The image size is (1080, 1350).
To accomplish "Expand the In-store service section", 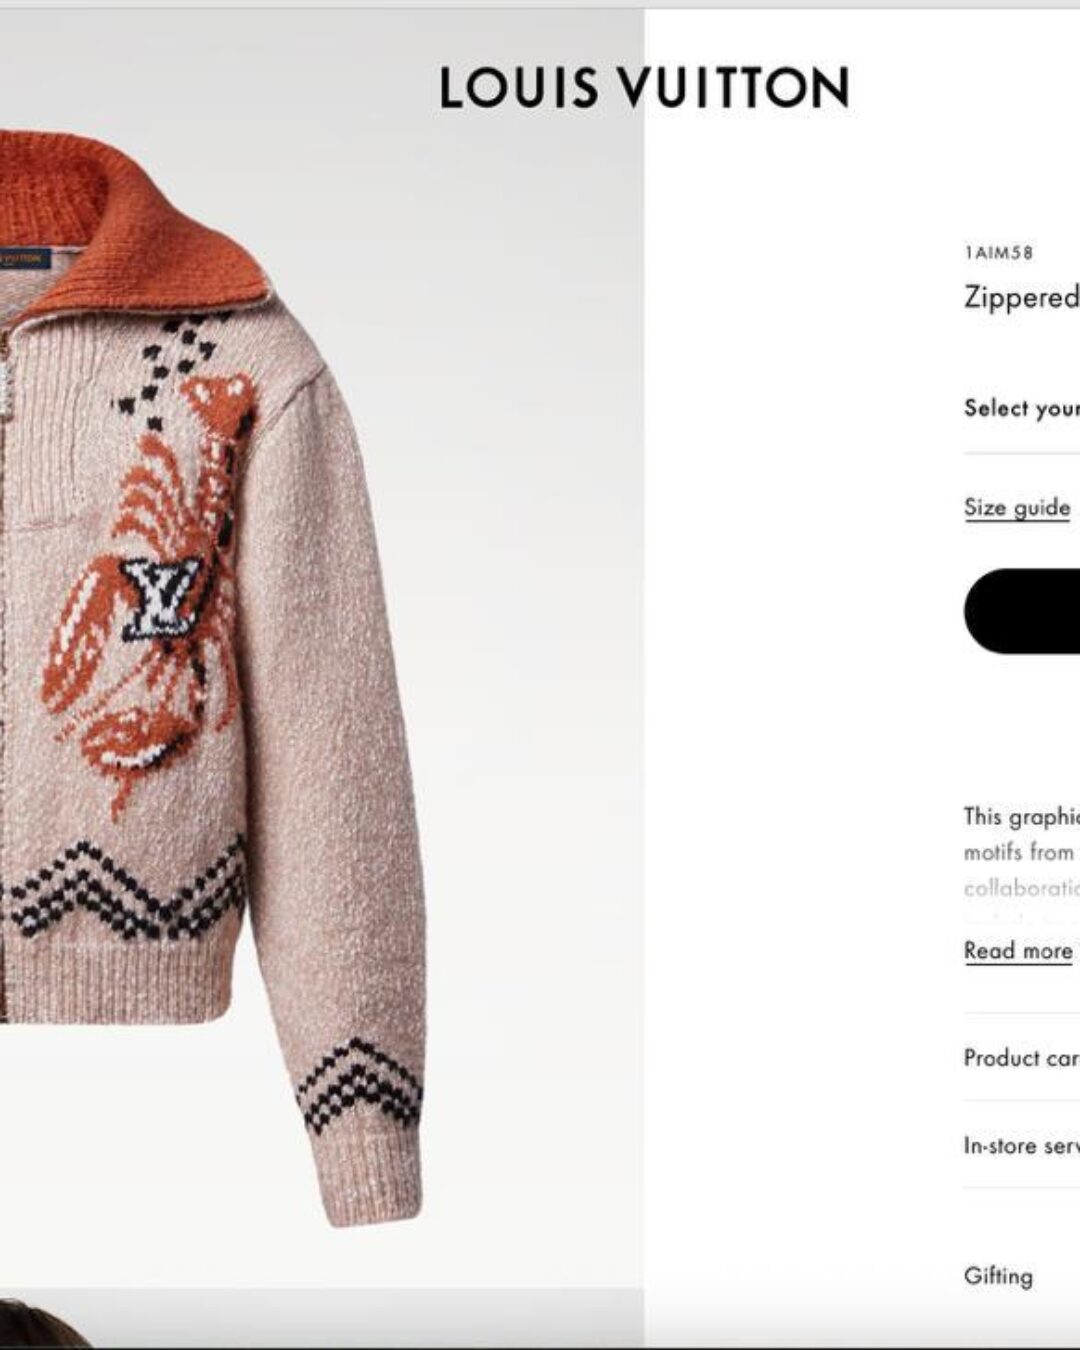I will 1021,1146.
